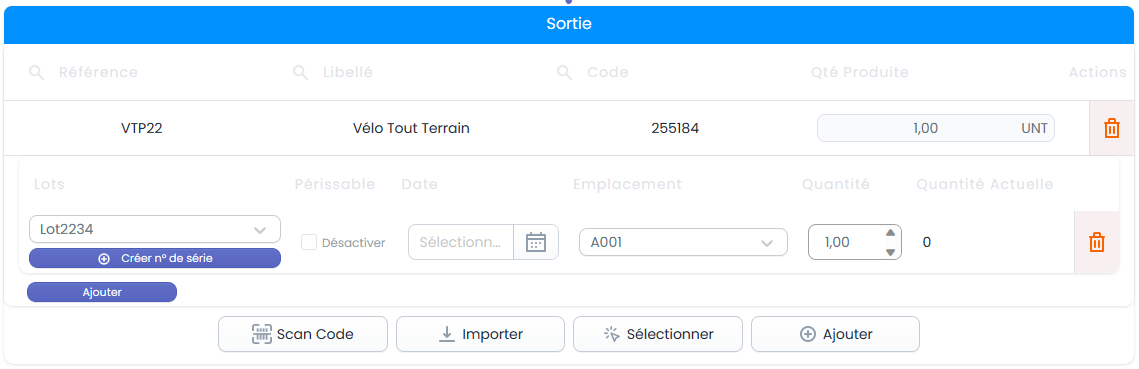This screenshot has height=369, width=1139.
Task: Focus the Qté Produite field showing 1,00 UNT
Action: (936, 129)
